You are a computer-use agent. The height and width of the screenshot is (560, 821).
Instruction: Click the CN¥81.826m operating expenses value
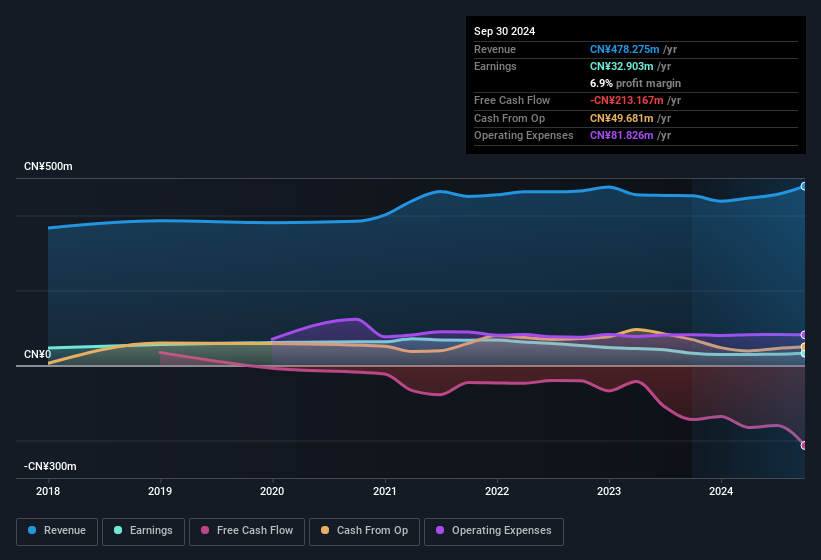pos(622,136)
